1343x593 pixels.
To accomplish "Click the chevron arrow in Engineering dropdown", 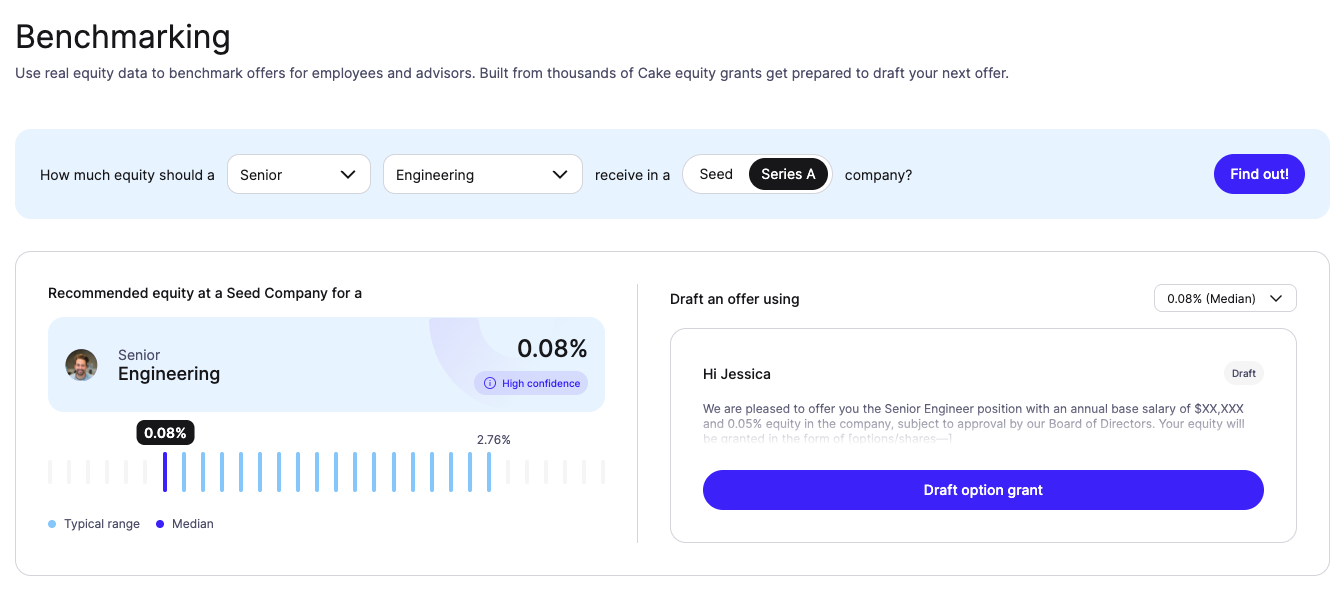I will point(560,174).
